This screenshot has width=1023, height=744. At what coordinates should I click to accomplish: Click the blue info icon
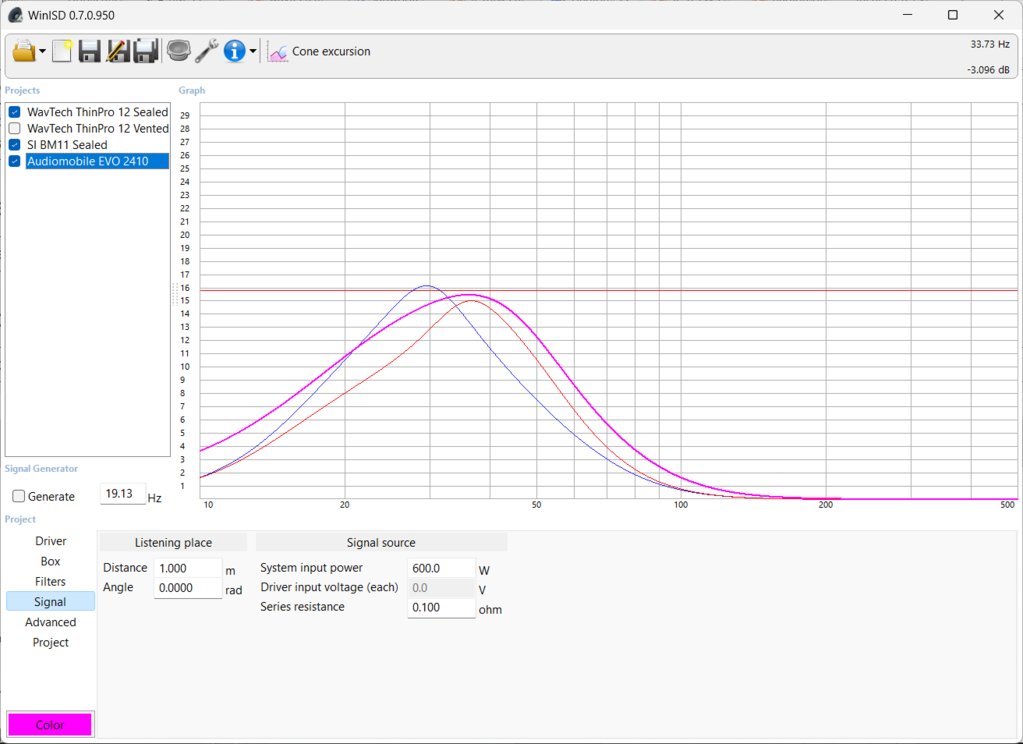pyautogui.click(x=234, y=51)
